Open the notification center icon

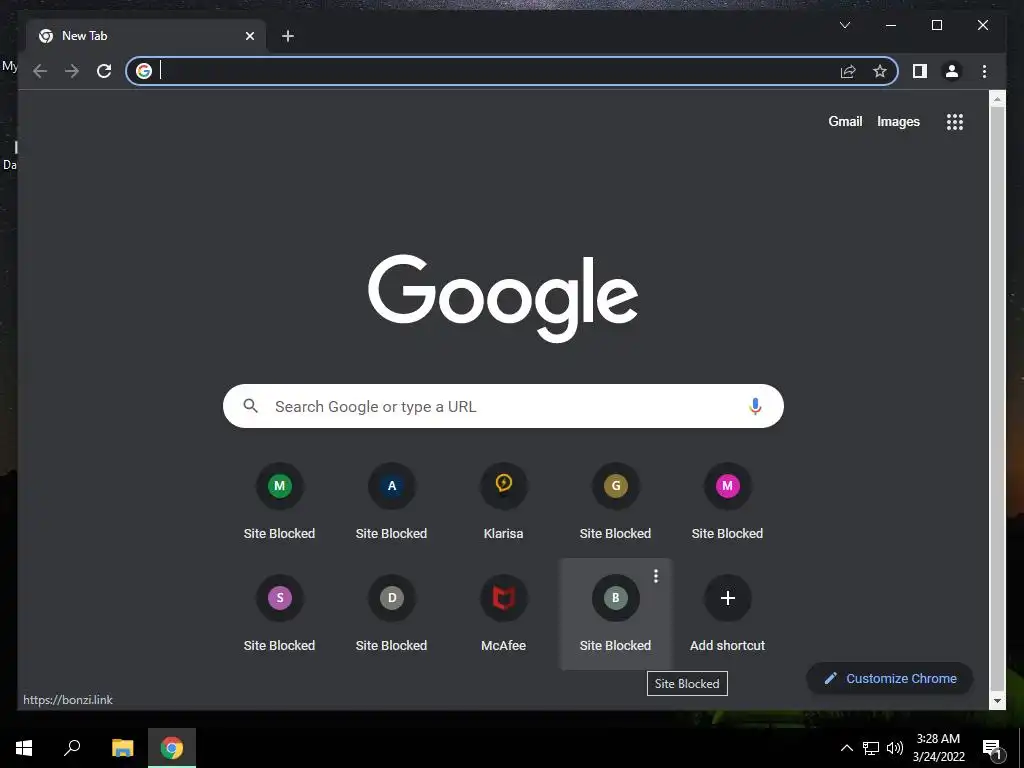(992, 748)
